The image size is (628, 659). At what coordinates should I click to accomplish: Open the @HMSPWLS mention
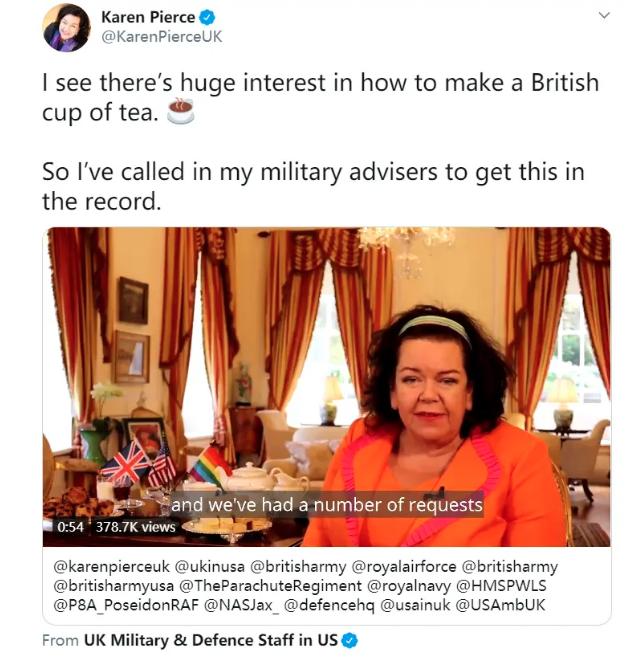tap(501, 585)
